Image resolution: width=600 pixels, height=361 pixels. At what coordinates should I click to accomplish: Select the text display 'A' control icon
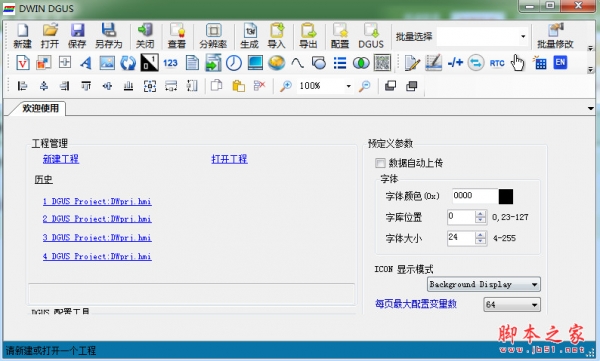click(86, 62)
